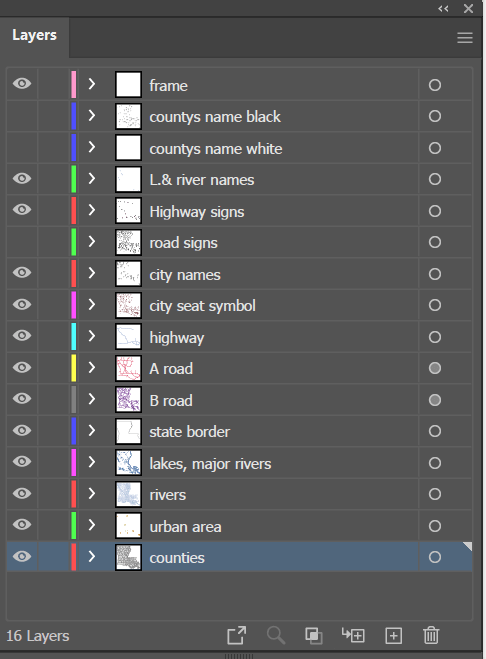Select the state border layer
The width and height of the screenshot is (486, 659).
239,432
